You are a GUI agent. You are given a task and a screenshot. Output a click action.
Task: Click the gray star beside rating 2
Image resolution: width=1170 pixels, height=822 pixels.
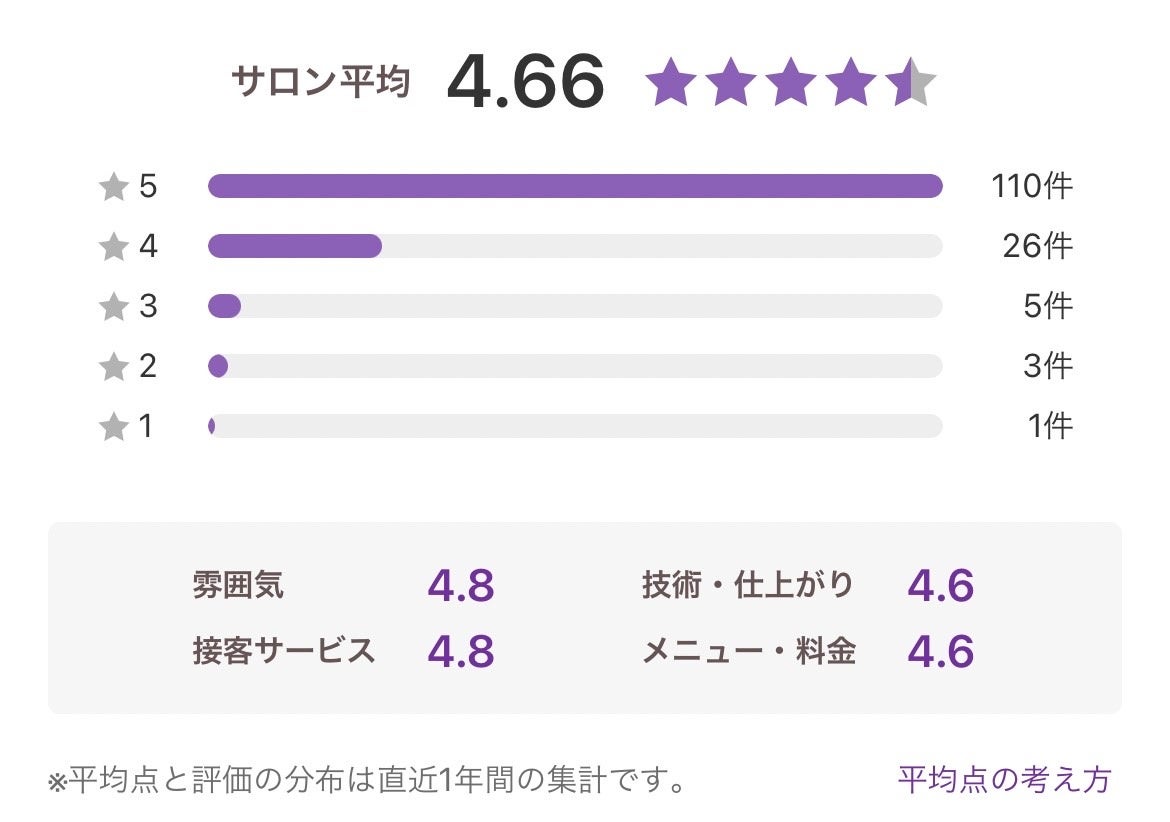tap(115, 367)
